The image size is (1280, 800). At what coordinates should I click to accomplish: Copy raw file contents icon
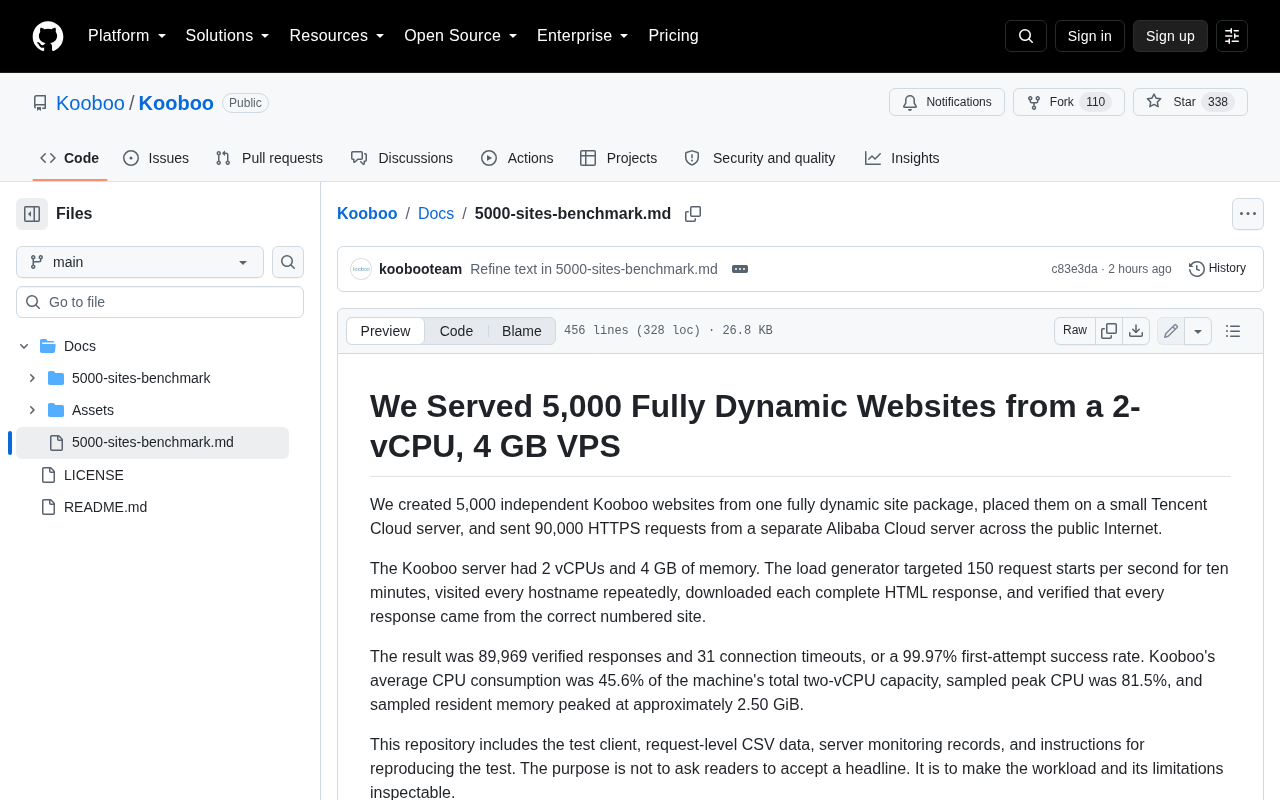(x=1109, y=331)
